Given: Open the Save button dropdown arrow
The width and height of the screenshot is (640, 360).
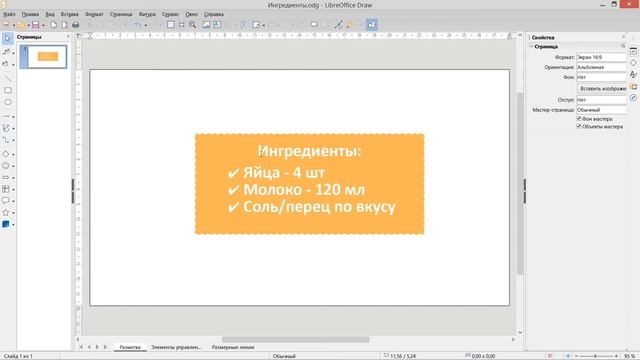Looking at the screenshot, I should [x=43, y=25].
